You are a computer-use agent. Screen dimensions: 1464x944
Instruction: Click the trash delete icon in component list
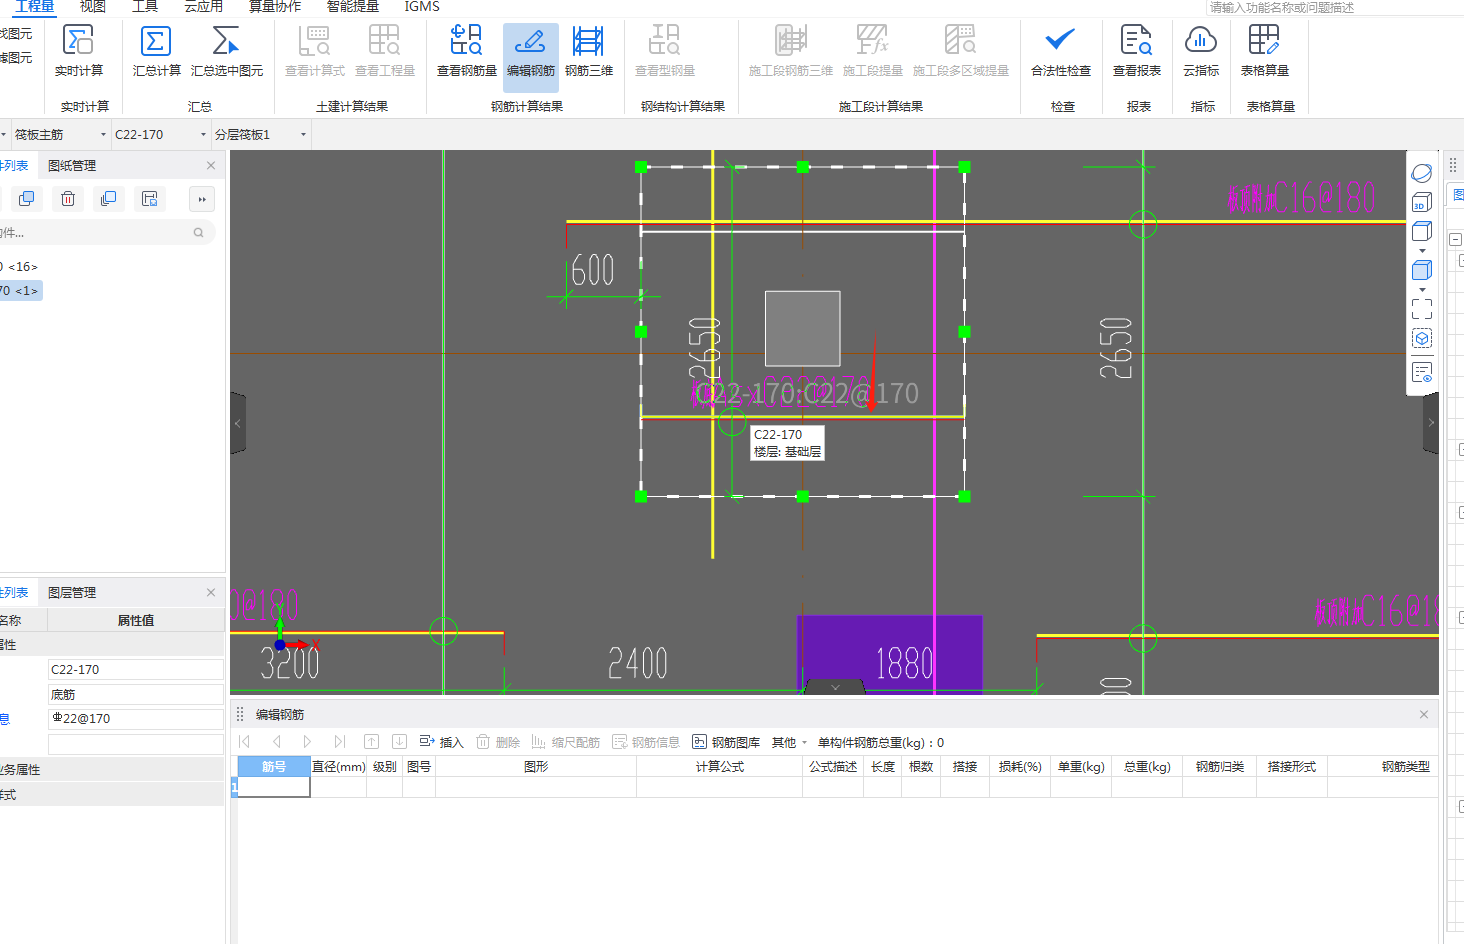click(x=68, y=199)
